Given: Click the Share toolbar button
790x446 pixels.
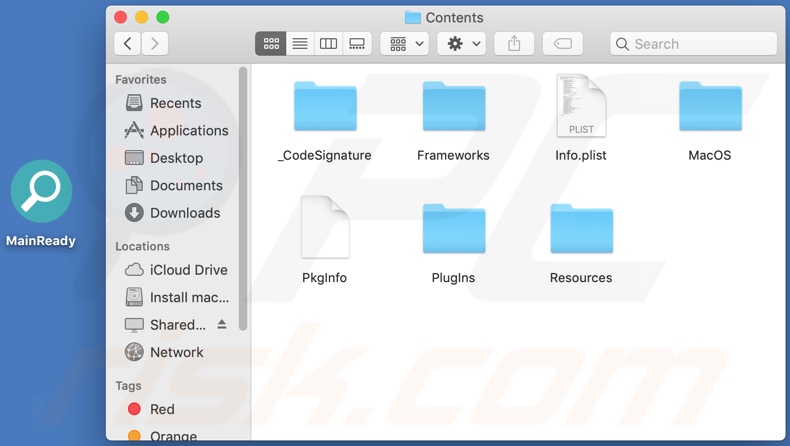Looking at the screenshot, I should (x=514, y=44).
